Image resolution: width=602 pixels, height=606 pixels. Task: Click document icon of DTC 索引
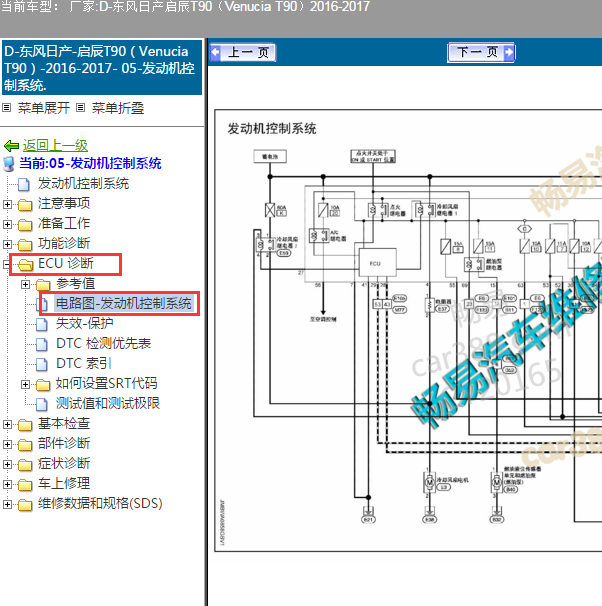[x=42, y=365]
